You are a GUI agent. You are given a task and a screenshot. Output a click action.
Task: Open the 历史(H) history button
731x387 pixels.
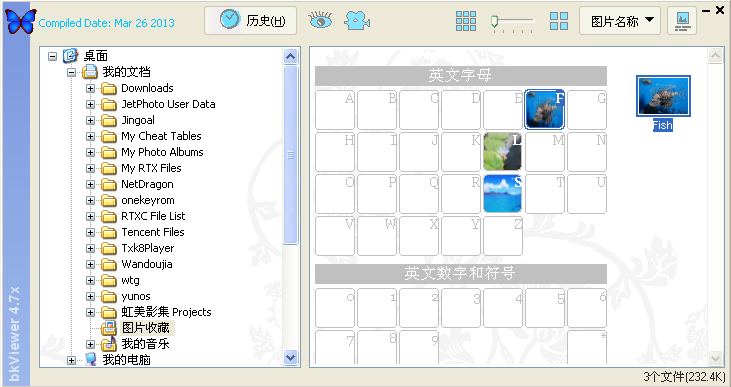point(250,21)
